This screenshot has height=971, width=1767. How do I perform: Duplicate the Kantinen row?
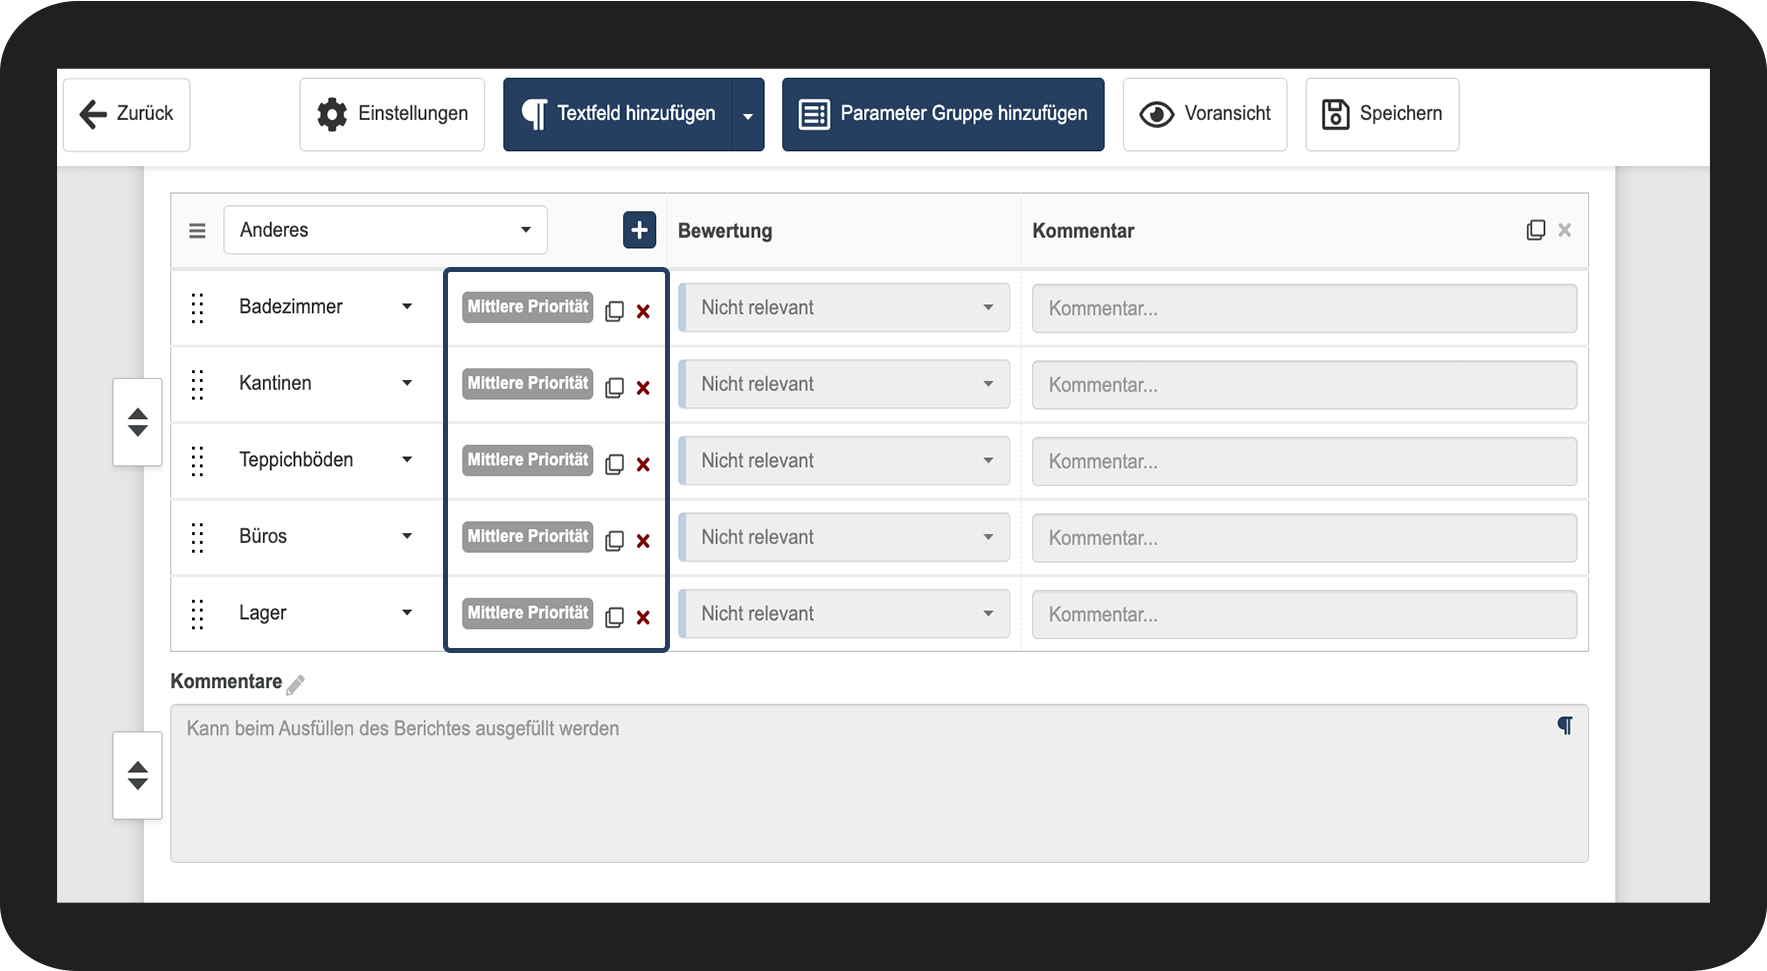(615, 387)
